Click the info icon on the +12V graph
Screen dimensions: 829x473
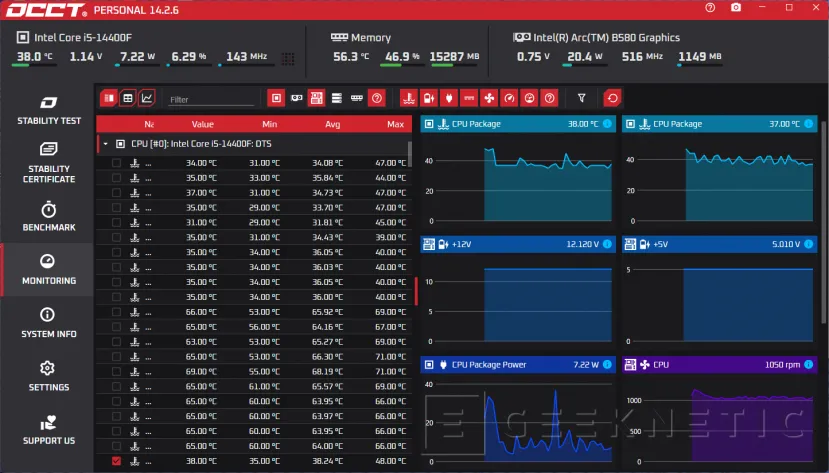pos(608,244)
